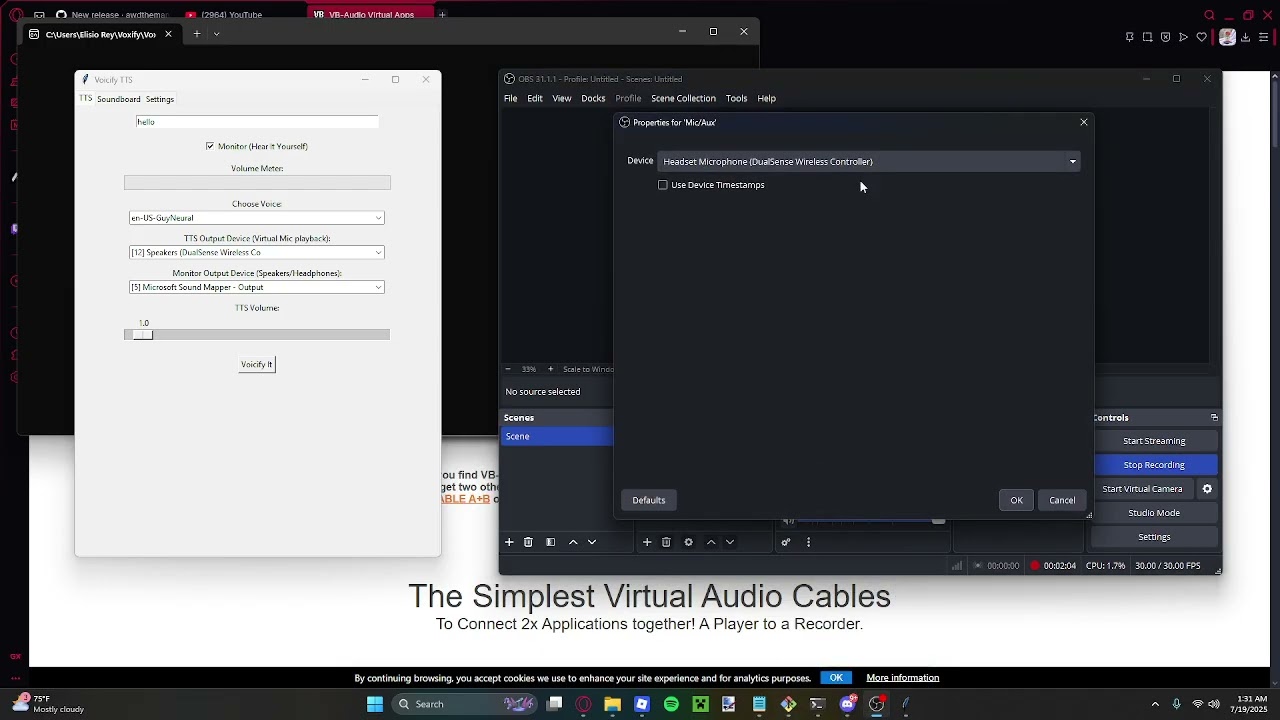Open OBS Help menu
Screen dimensions: 1280x720
767,98
